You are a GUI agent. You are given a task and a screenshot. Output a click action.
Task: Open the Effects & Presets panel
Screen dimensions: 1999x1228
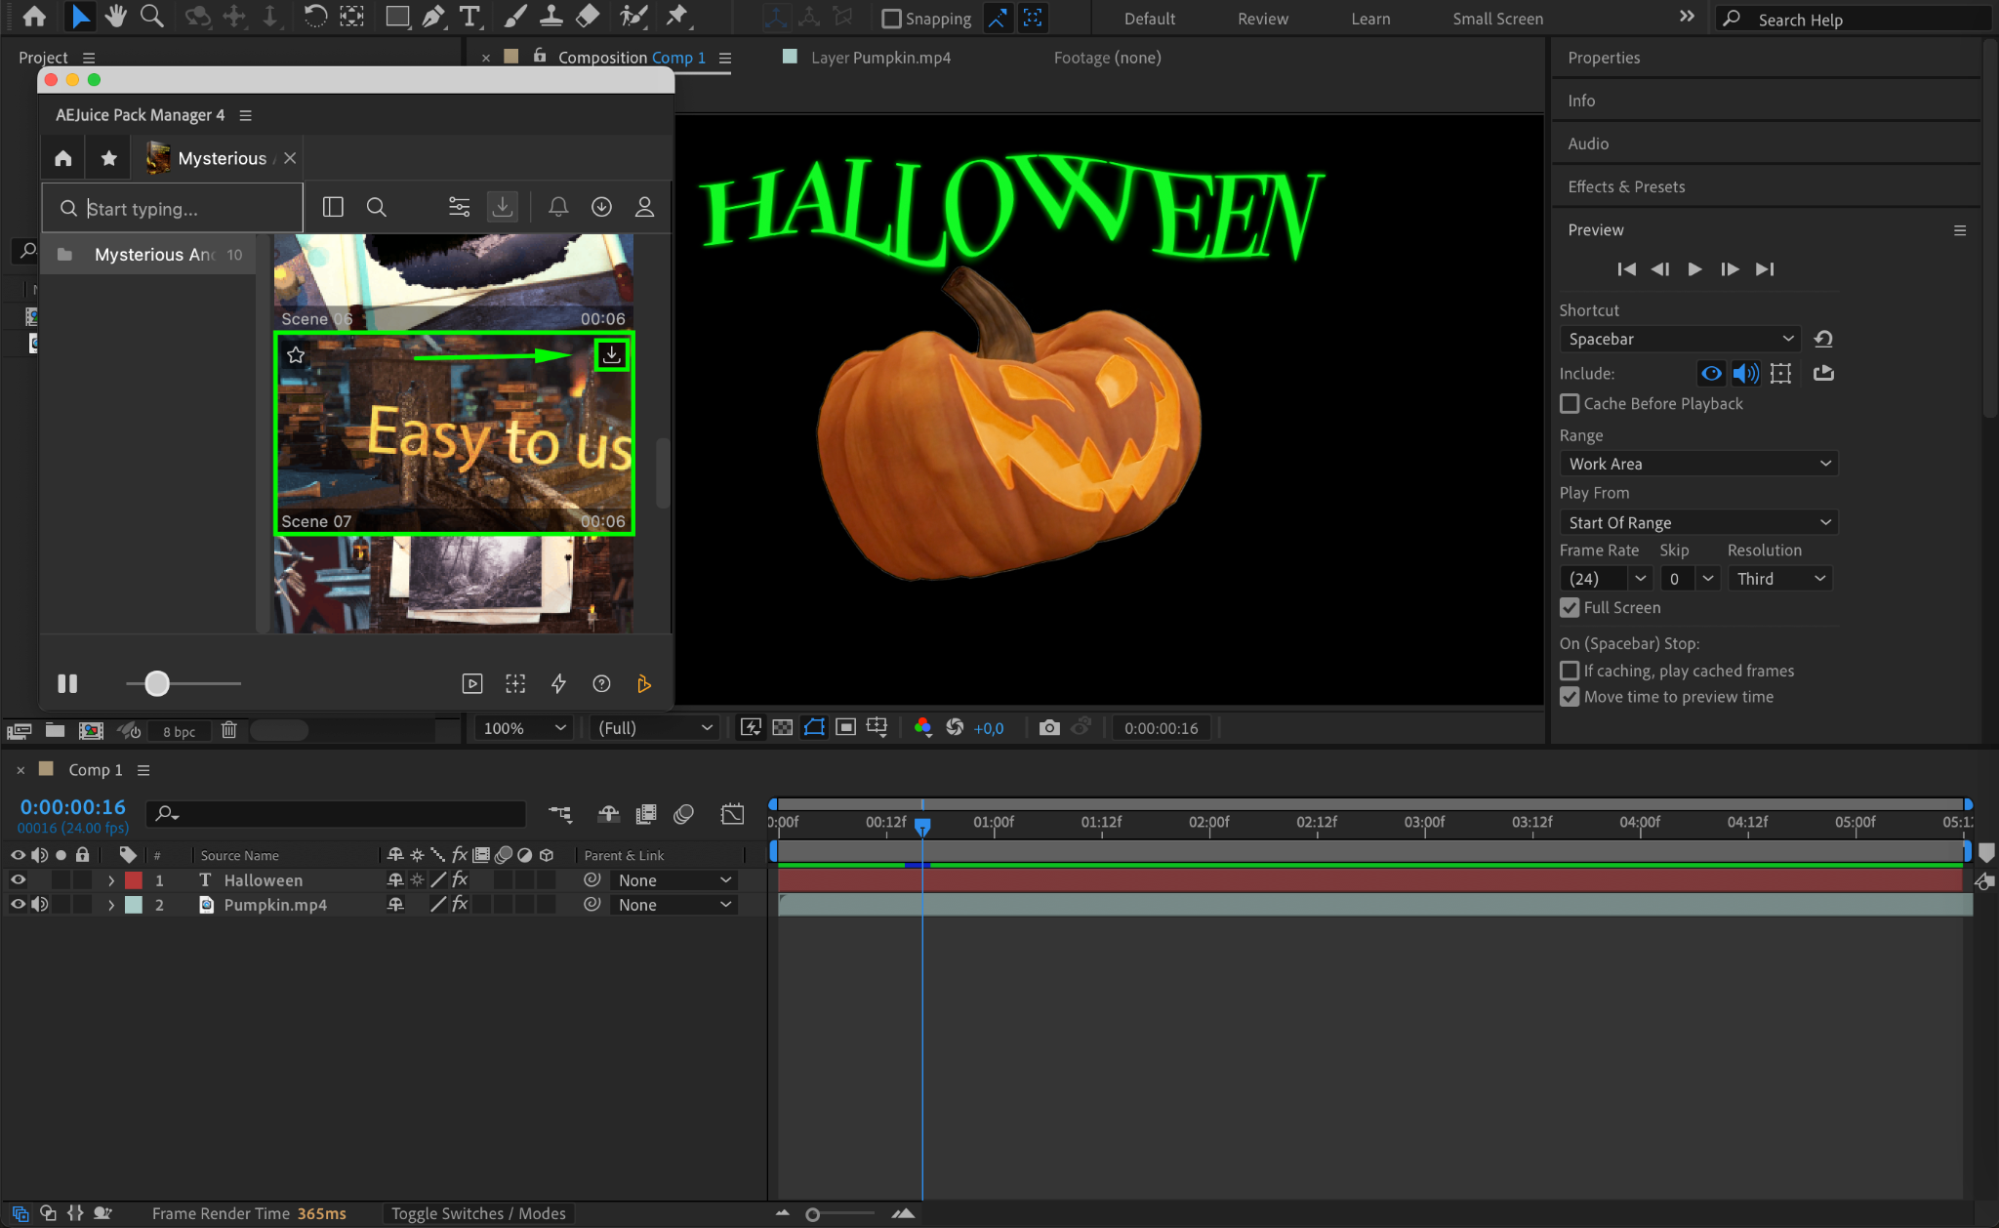(1626, 187)
